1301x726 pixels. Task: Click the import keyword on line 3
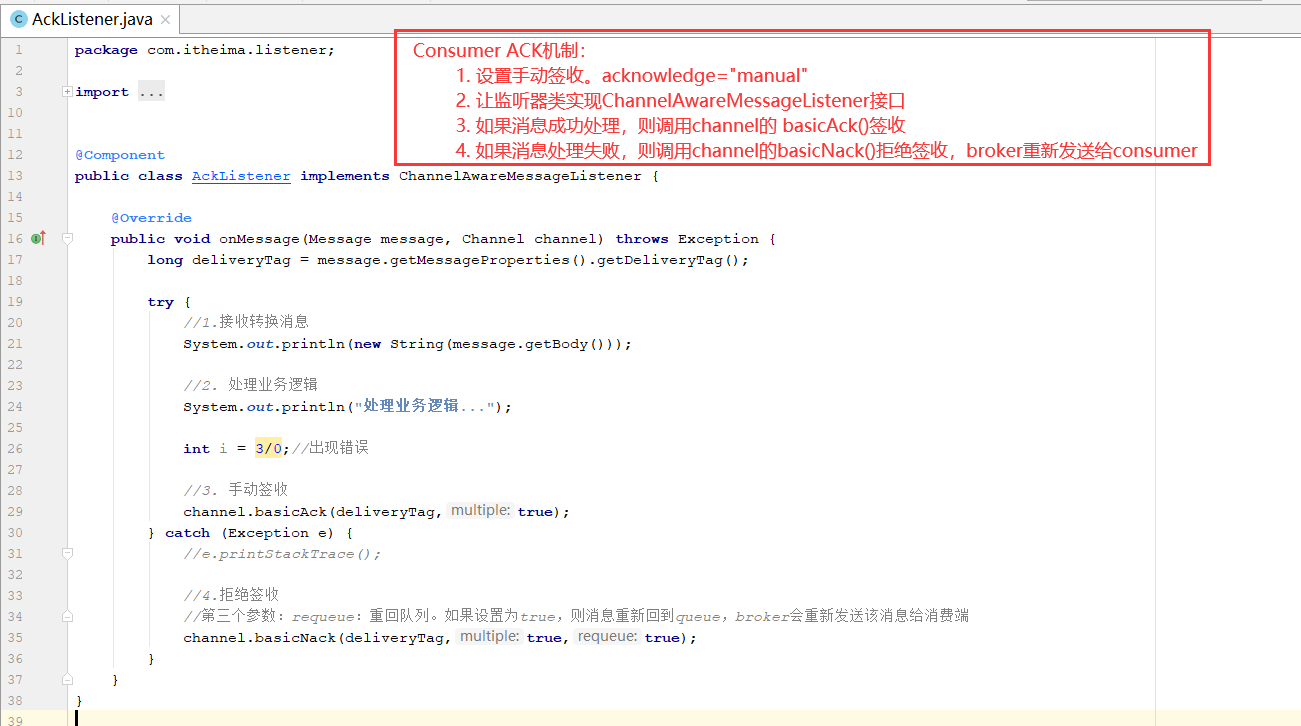102,92
